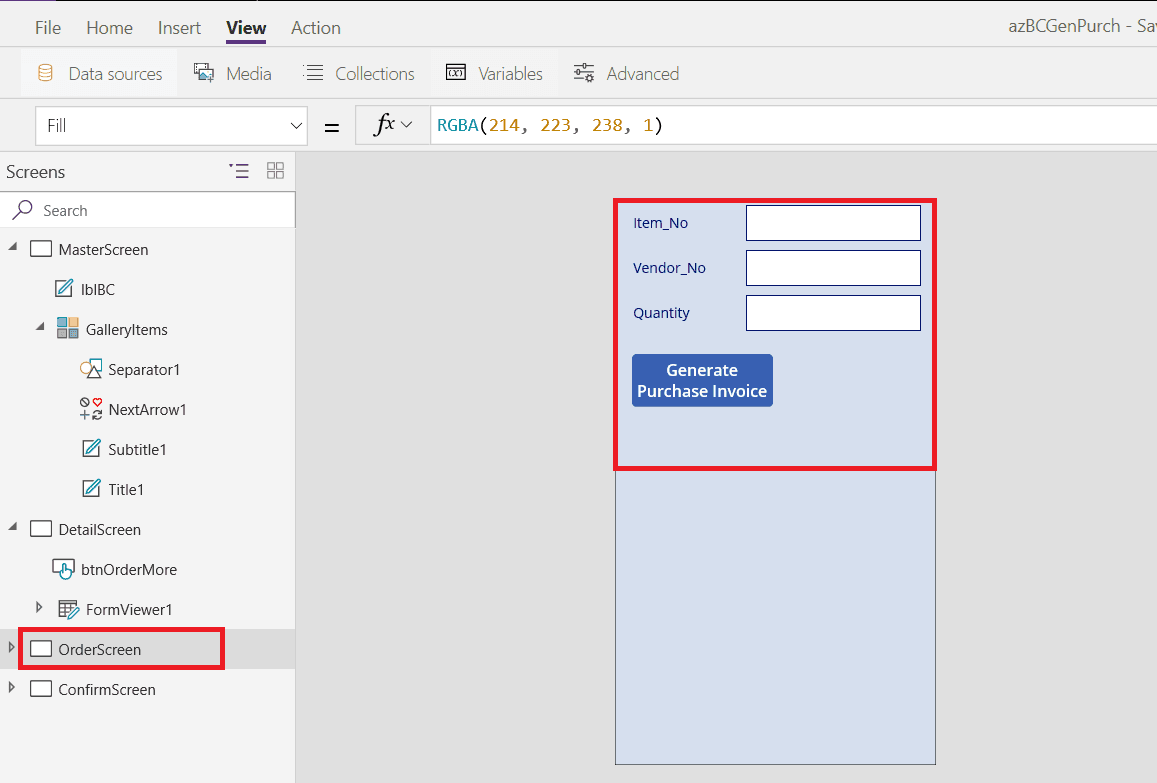Click the Subtitle1 label icon

(x=91, y=449)
